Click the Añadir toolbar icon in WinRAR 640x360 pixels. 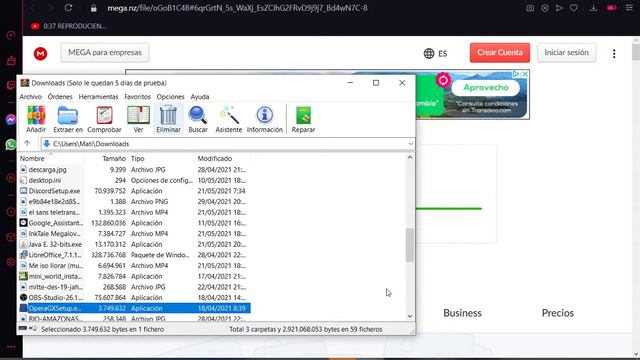pyautogui.click(x=36, y=119)
